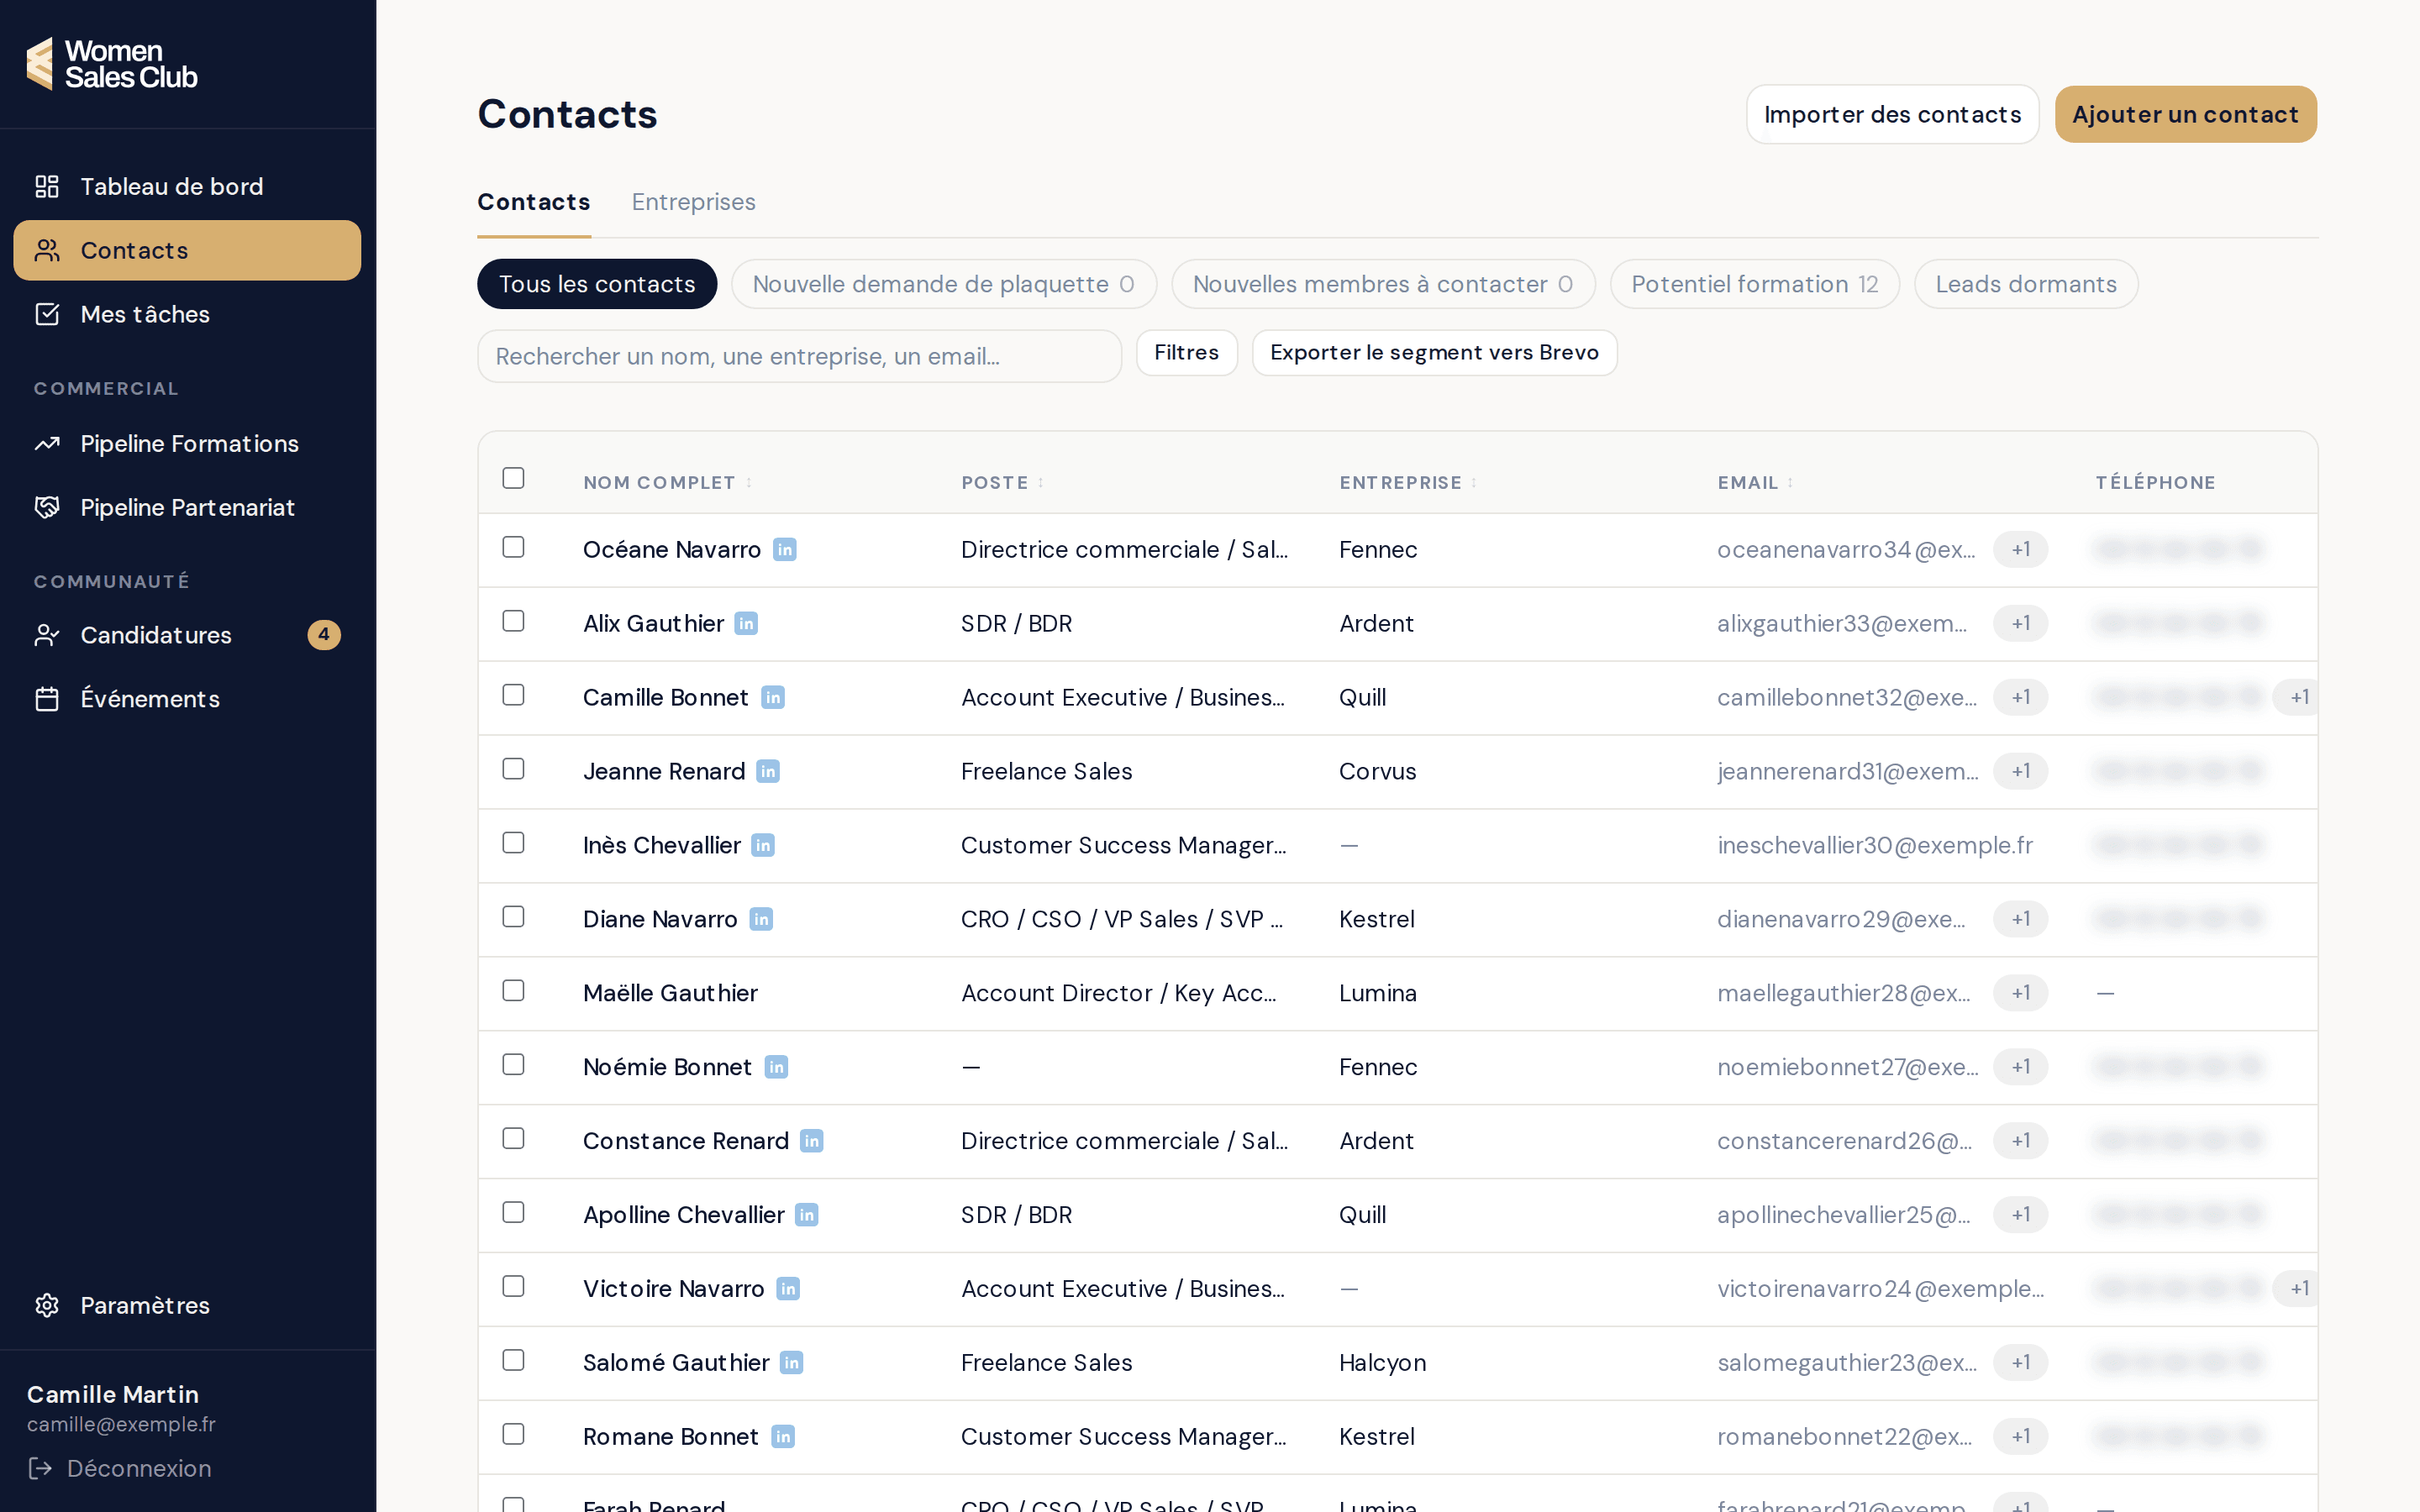Click Importer des contacts button
Viewport: 2420px width, 1512px height.
pos(1893,115)
